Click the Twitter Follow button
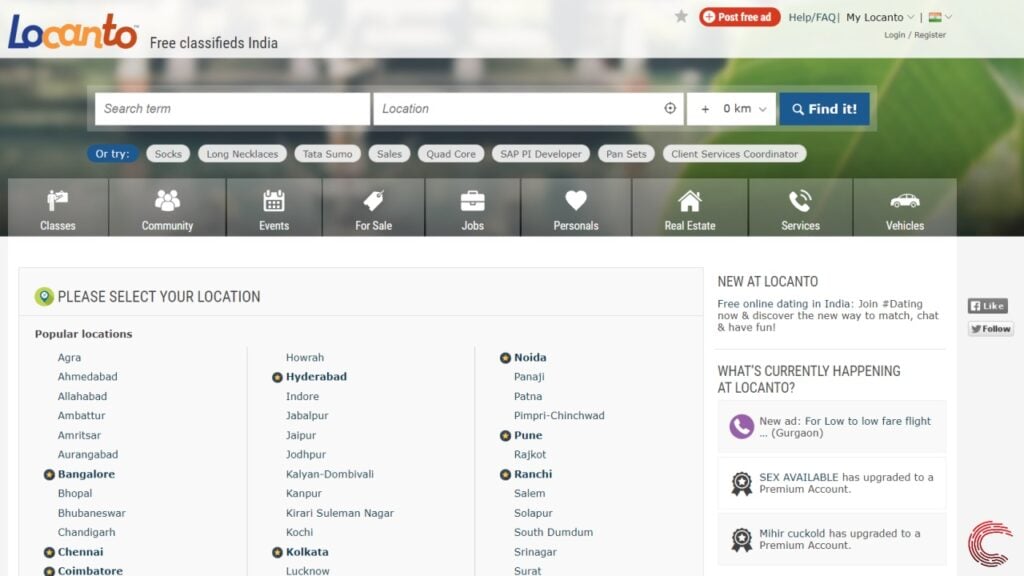Screen dimensions: 1024x576 point(991,328)
